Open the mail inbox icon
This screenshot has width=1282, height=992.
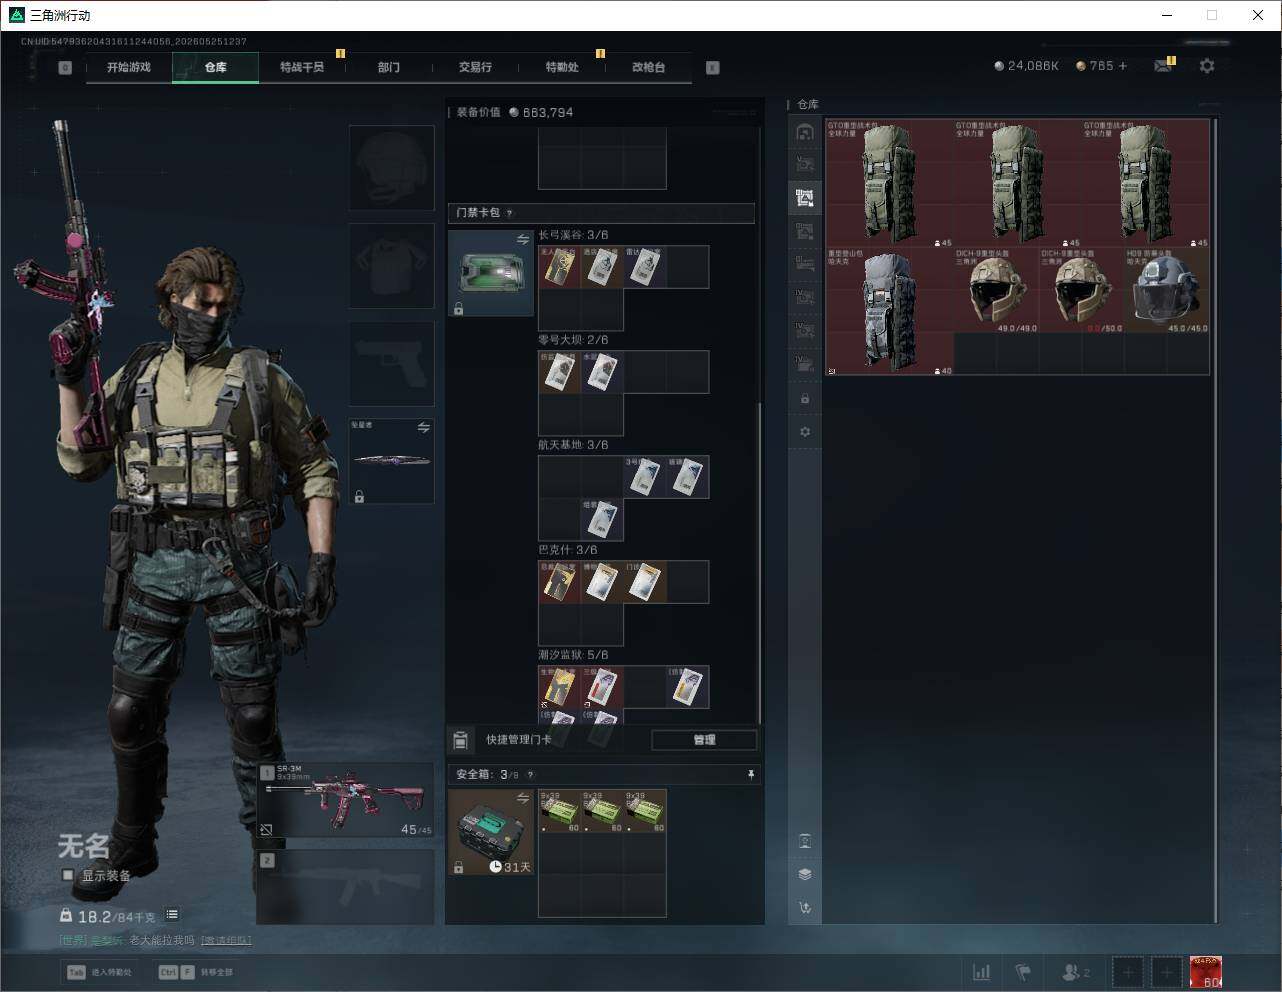pos(1162,66)
